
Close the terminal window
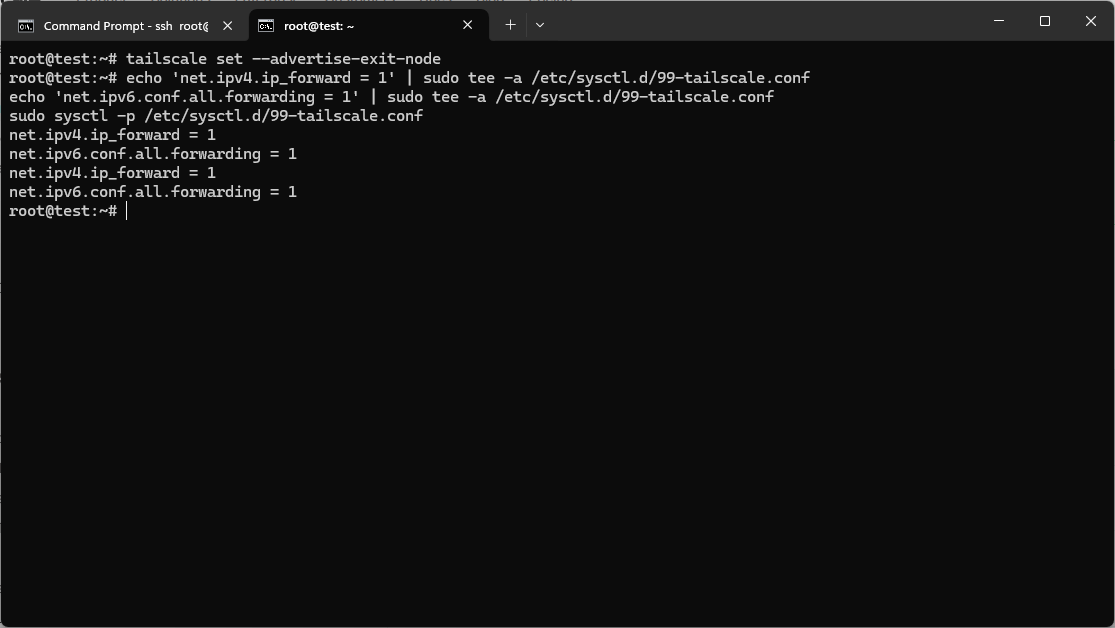(x=1091, y=21)
